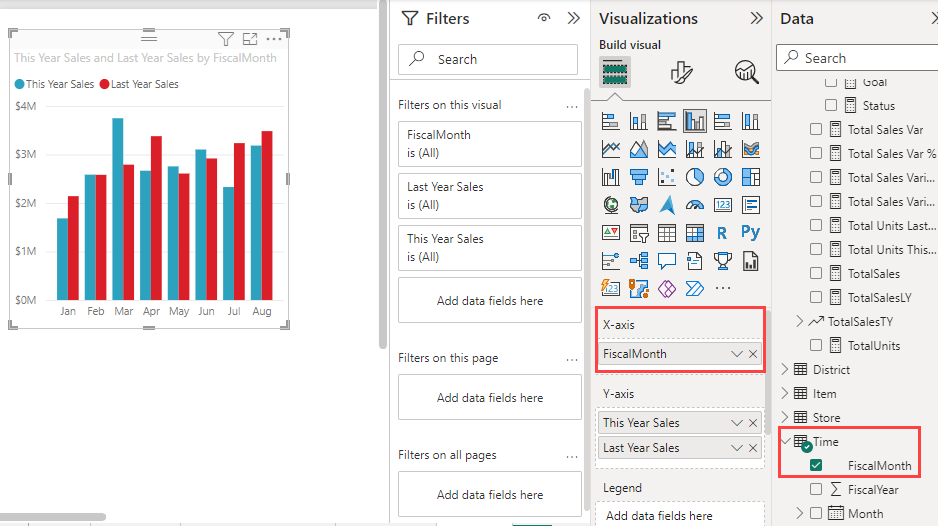The height and width of the screenshot is (526, 938).
Task: Add the Q&A speech bubble visual
Action: pos(666,261)
